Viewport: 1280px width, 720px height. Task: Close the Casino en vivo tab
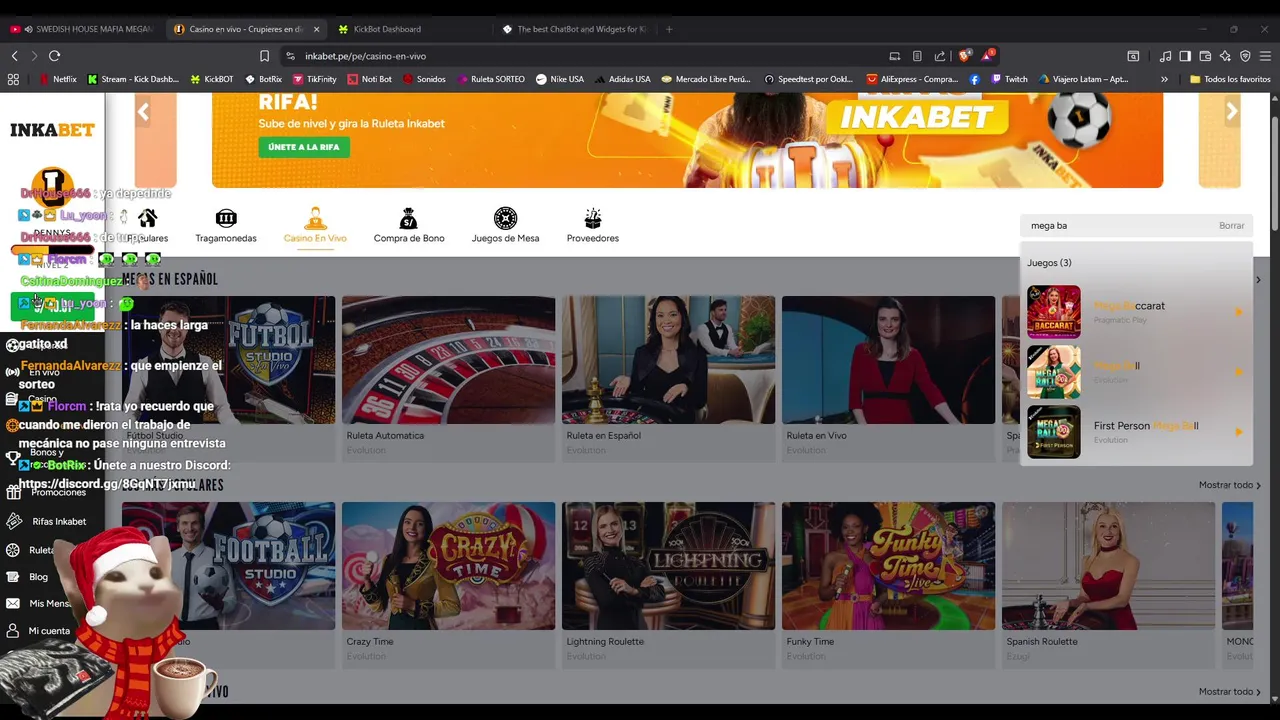tap(317, 29)
